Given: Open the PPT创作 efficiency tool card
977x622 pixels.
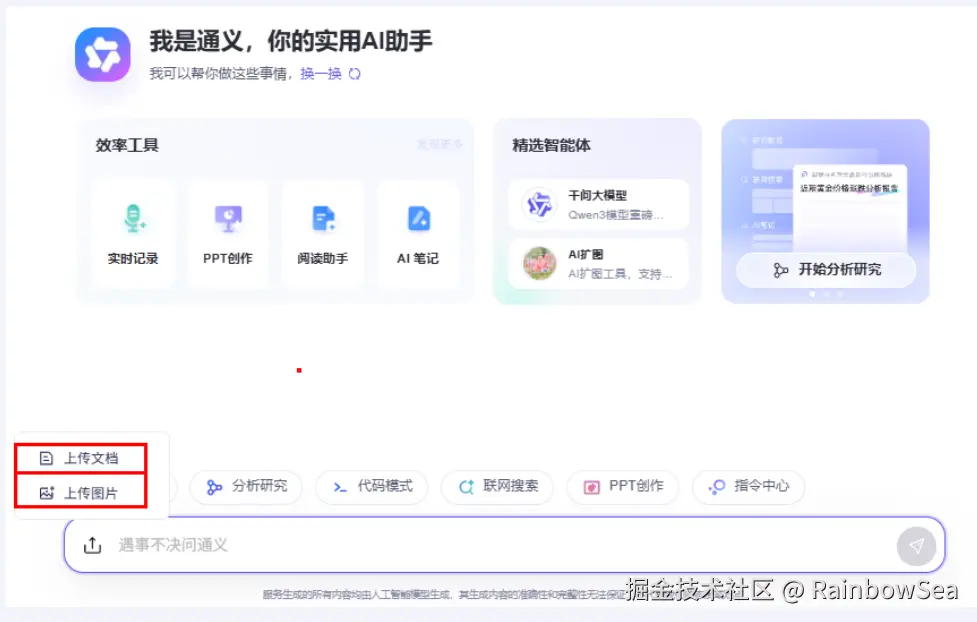Looking at the screenshot, I should pos(227,234).
